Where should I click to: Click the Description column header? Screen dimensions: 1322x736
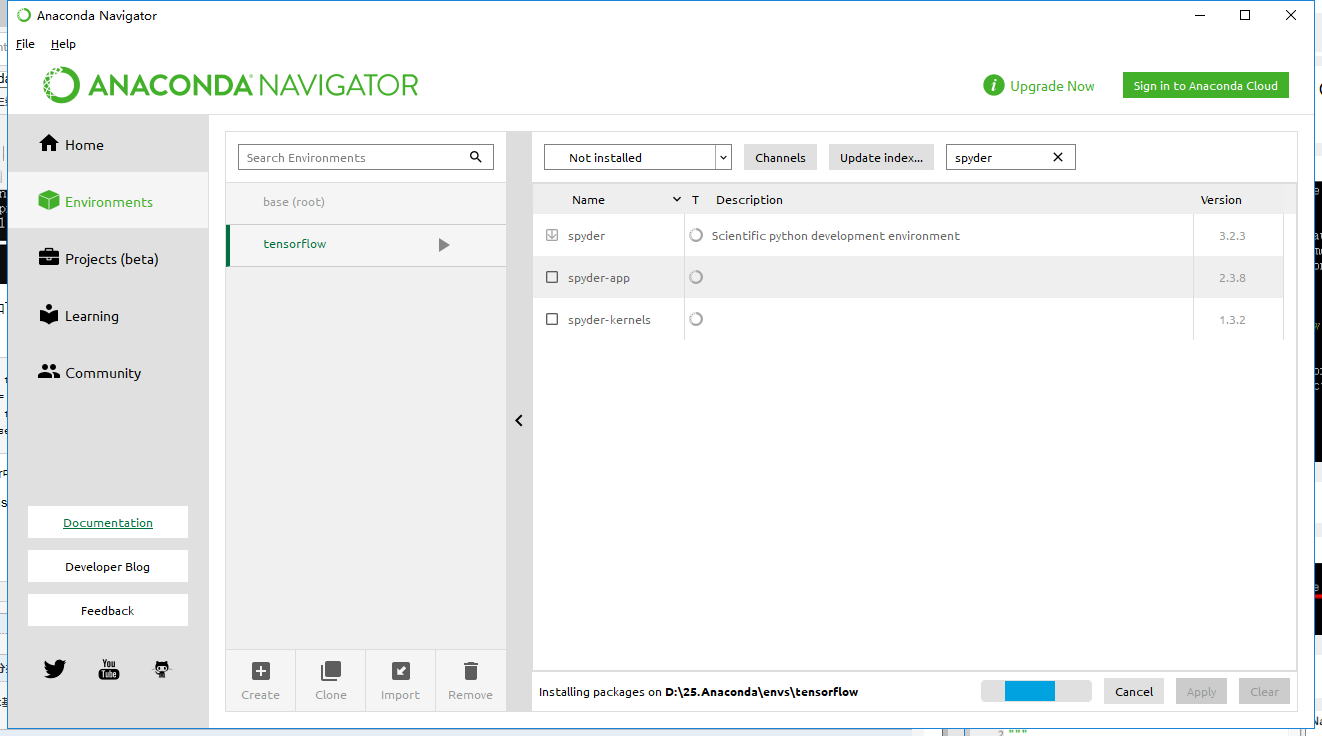[x=749, y=200]
